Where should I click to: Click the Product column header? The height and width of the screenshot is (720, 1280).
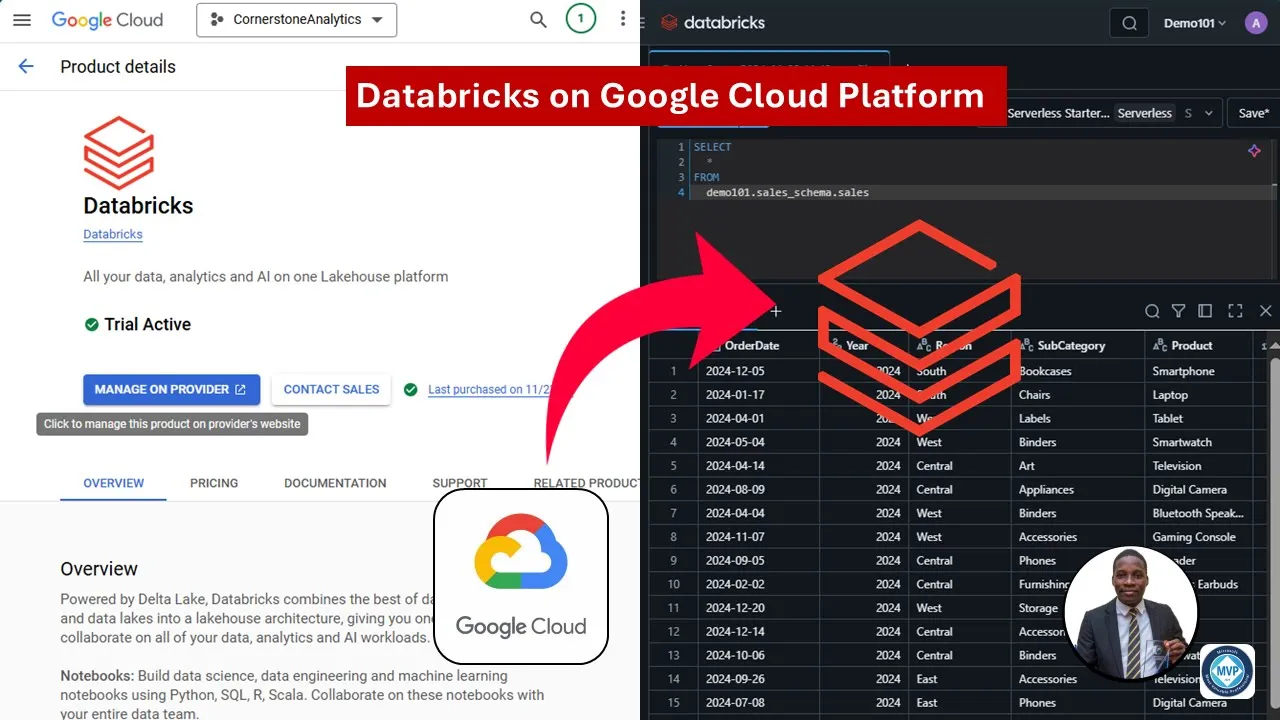(1199, 345)
